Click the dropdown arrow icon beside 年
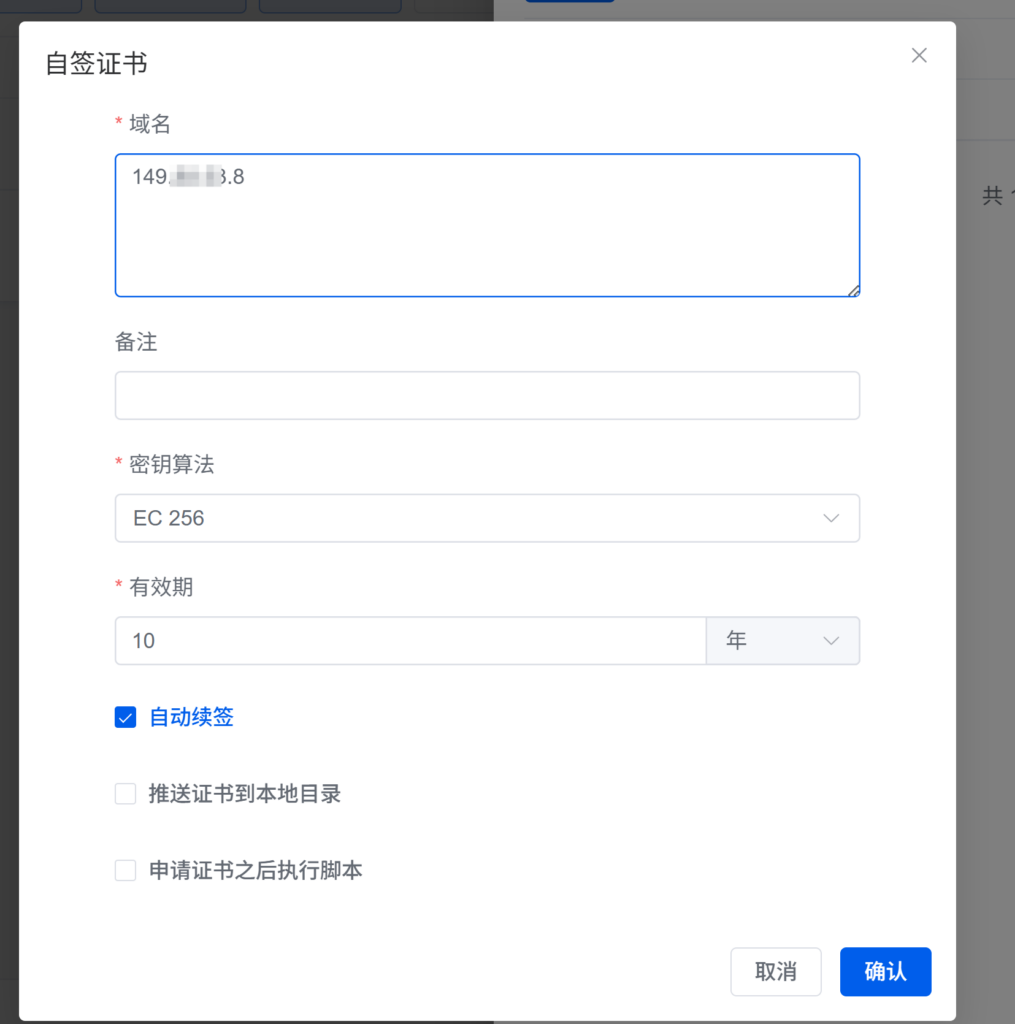 pos(829,641)
